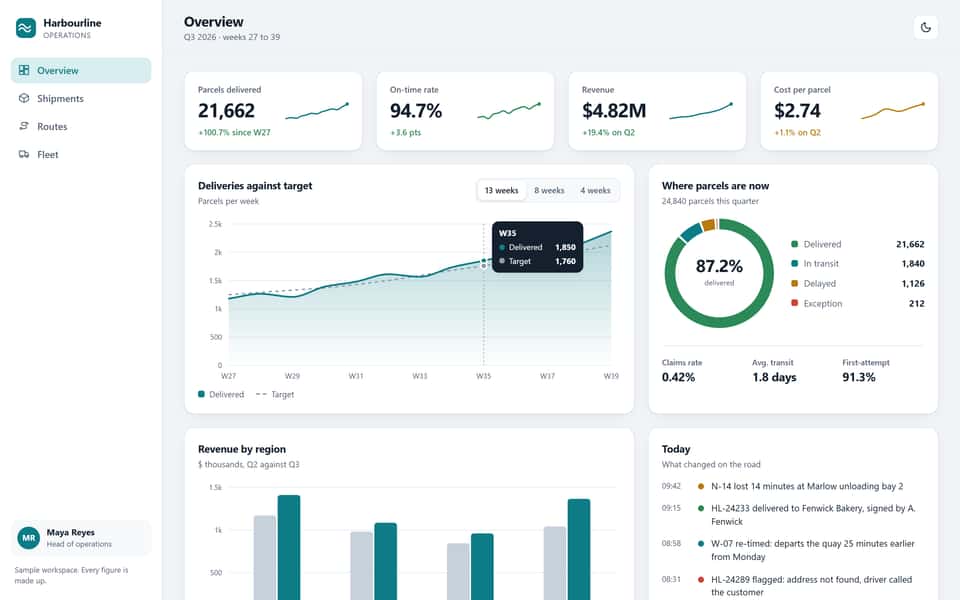This screenshot has width=960, height=600.
Task: Click the amber status dot at 09:42
Action: coord(701,486)
